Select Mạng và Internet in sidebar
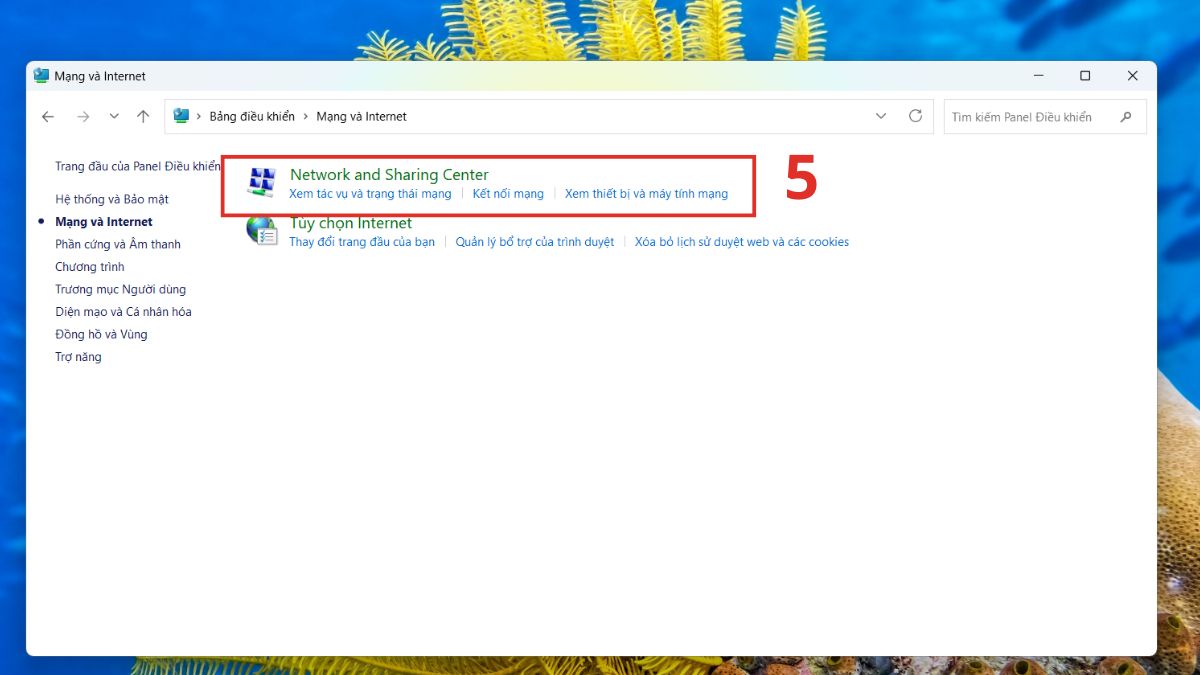1200x675 pixels. (104, 222)
